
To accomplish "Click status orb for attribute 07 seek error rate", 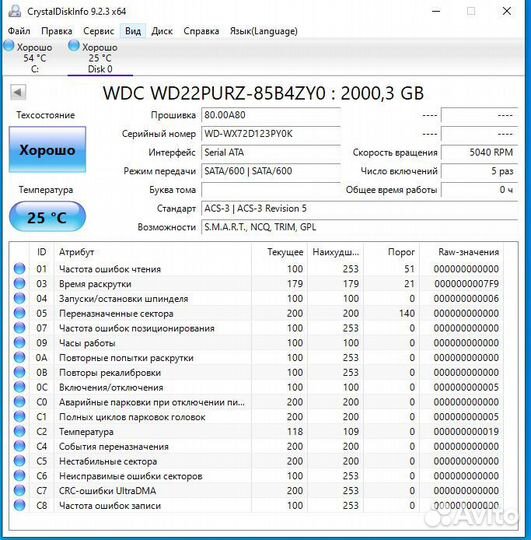I will tap(20, 328).
